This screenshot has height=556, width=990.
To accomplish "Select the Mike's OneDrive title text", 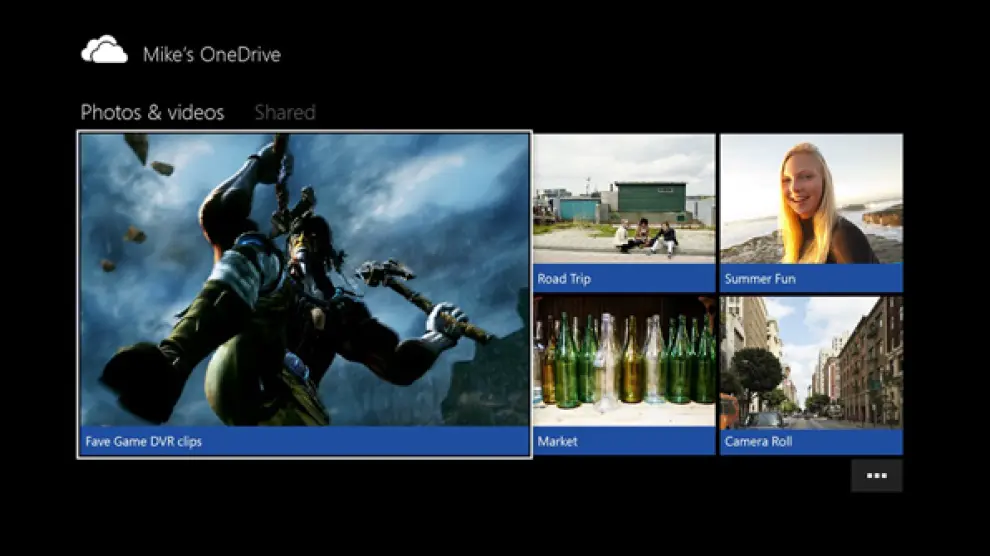I will click(x=211, y=54).
